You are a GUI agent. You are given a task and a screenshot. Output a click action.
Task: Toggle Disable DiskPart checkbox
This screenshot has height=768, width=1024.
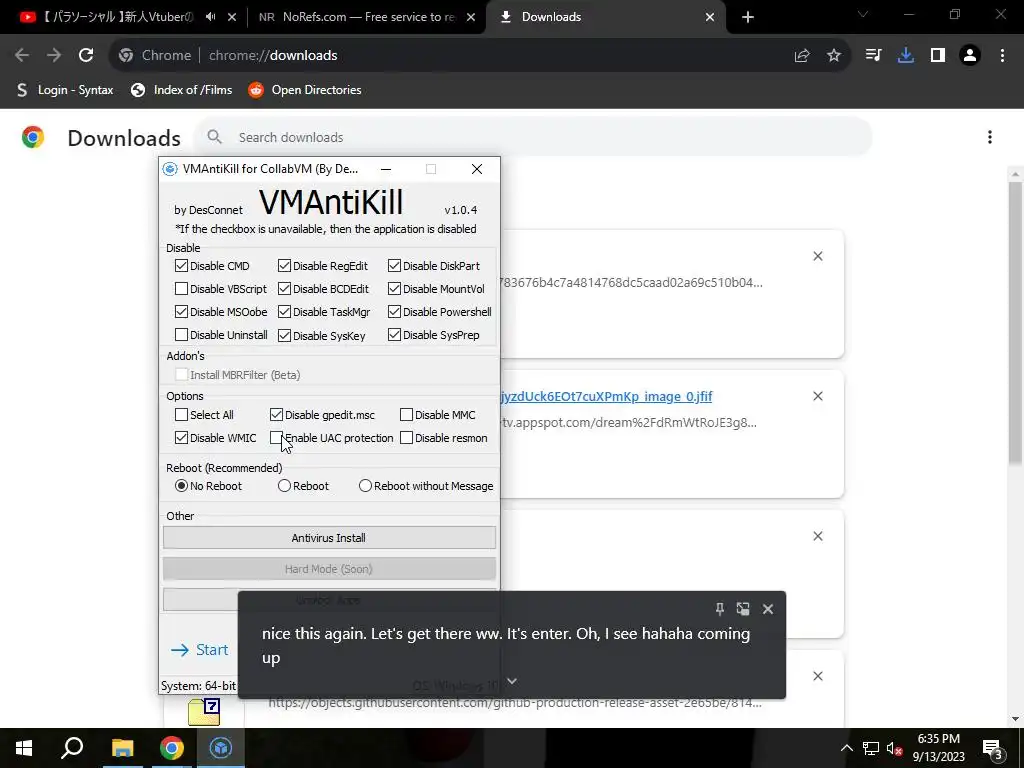tap(394, 266)
